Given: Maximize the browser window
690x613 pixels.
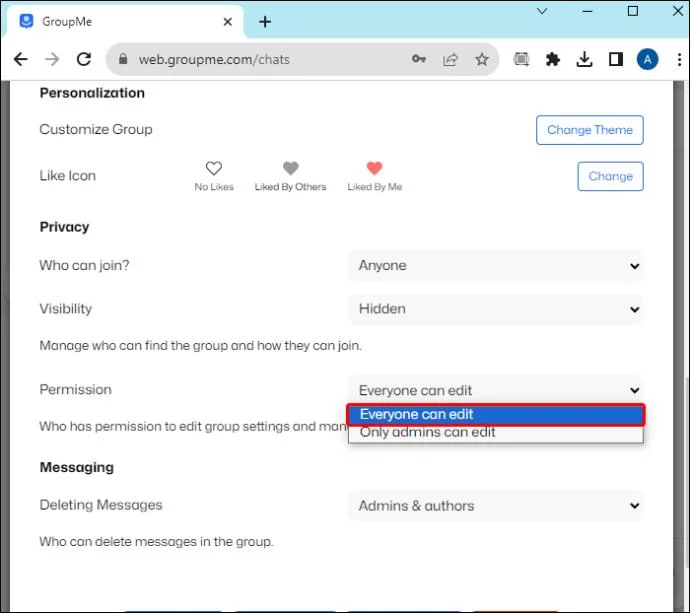Looking at the screenshot, I should click(x=633, y=11).
